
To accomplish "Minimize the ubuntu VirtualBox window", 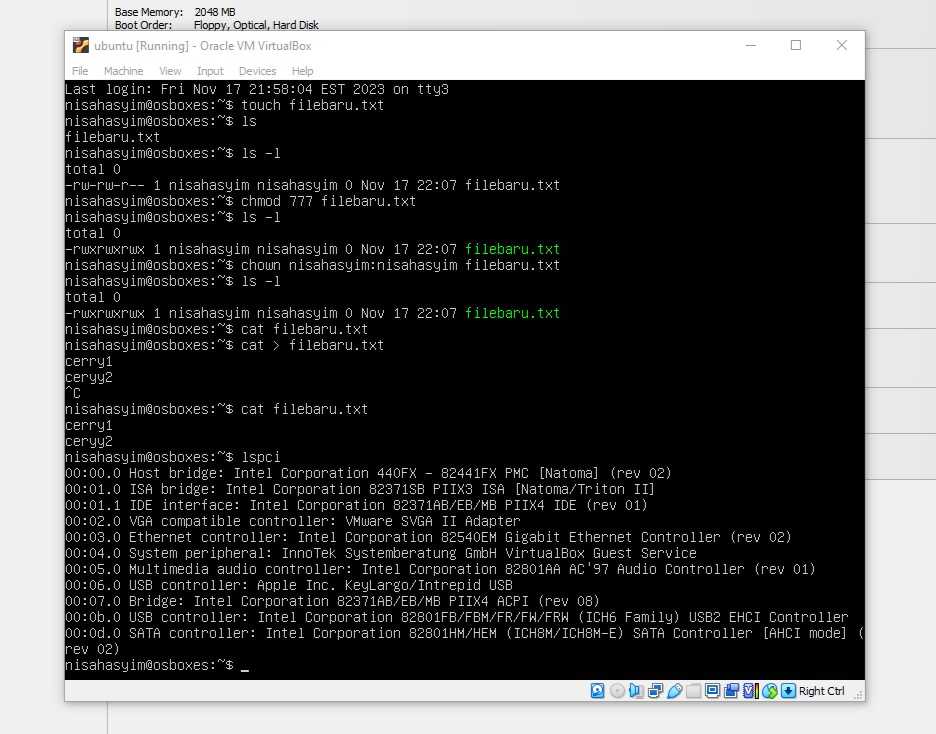I will pos(751,45).
